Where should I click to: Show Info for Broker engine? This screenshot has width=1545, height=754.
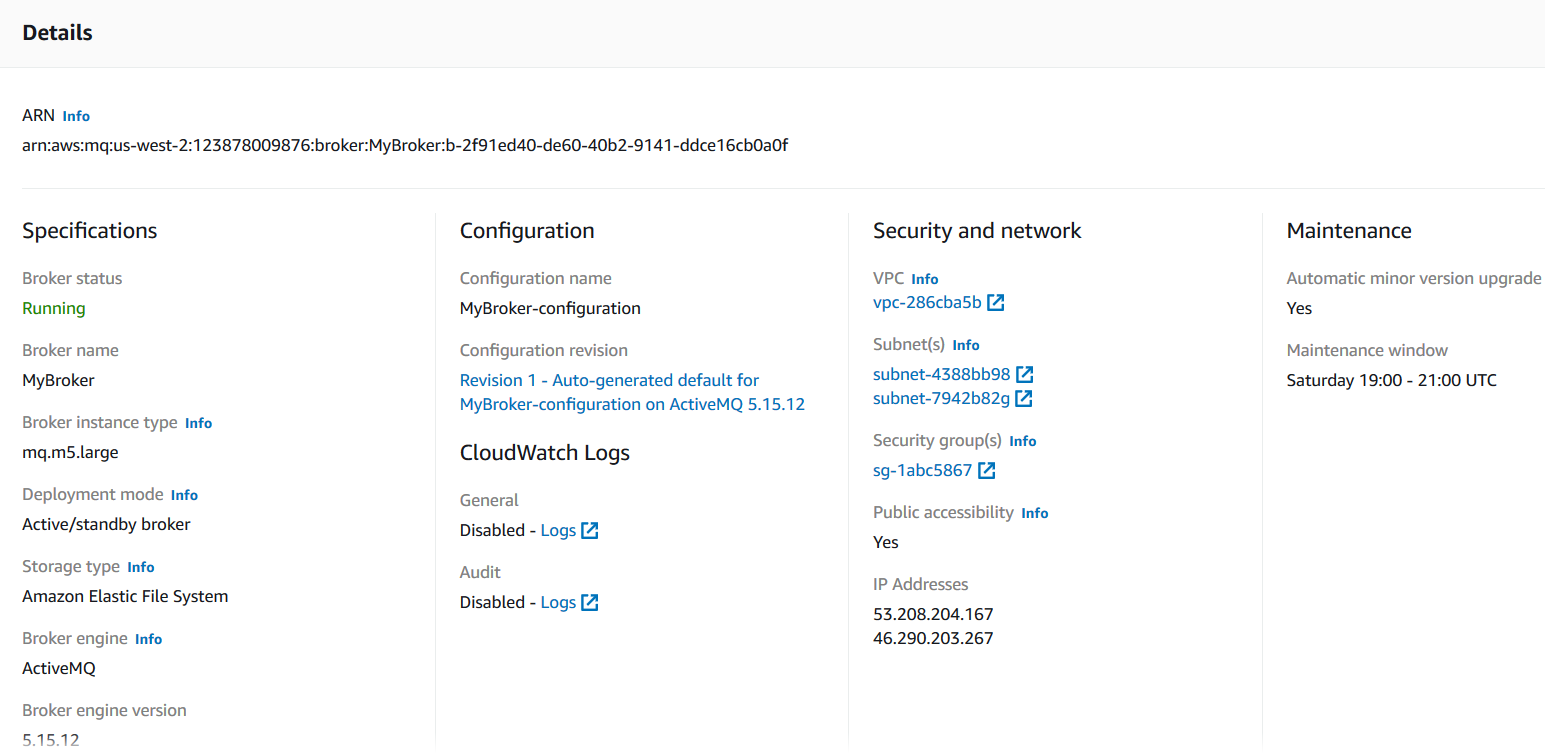[x=148, y=639]
